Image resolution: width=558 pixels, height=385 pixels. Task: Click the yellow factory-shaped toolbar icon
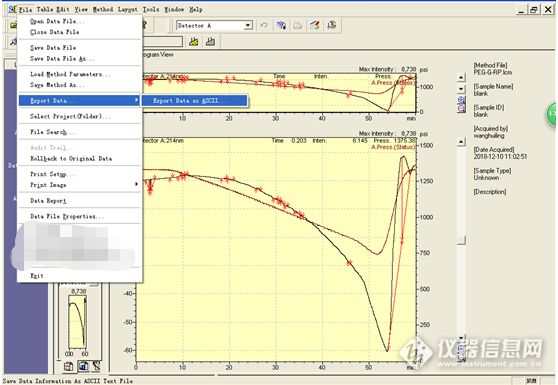click(x=194, y=42)
